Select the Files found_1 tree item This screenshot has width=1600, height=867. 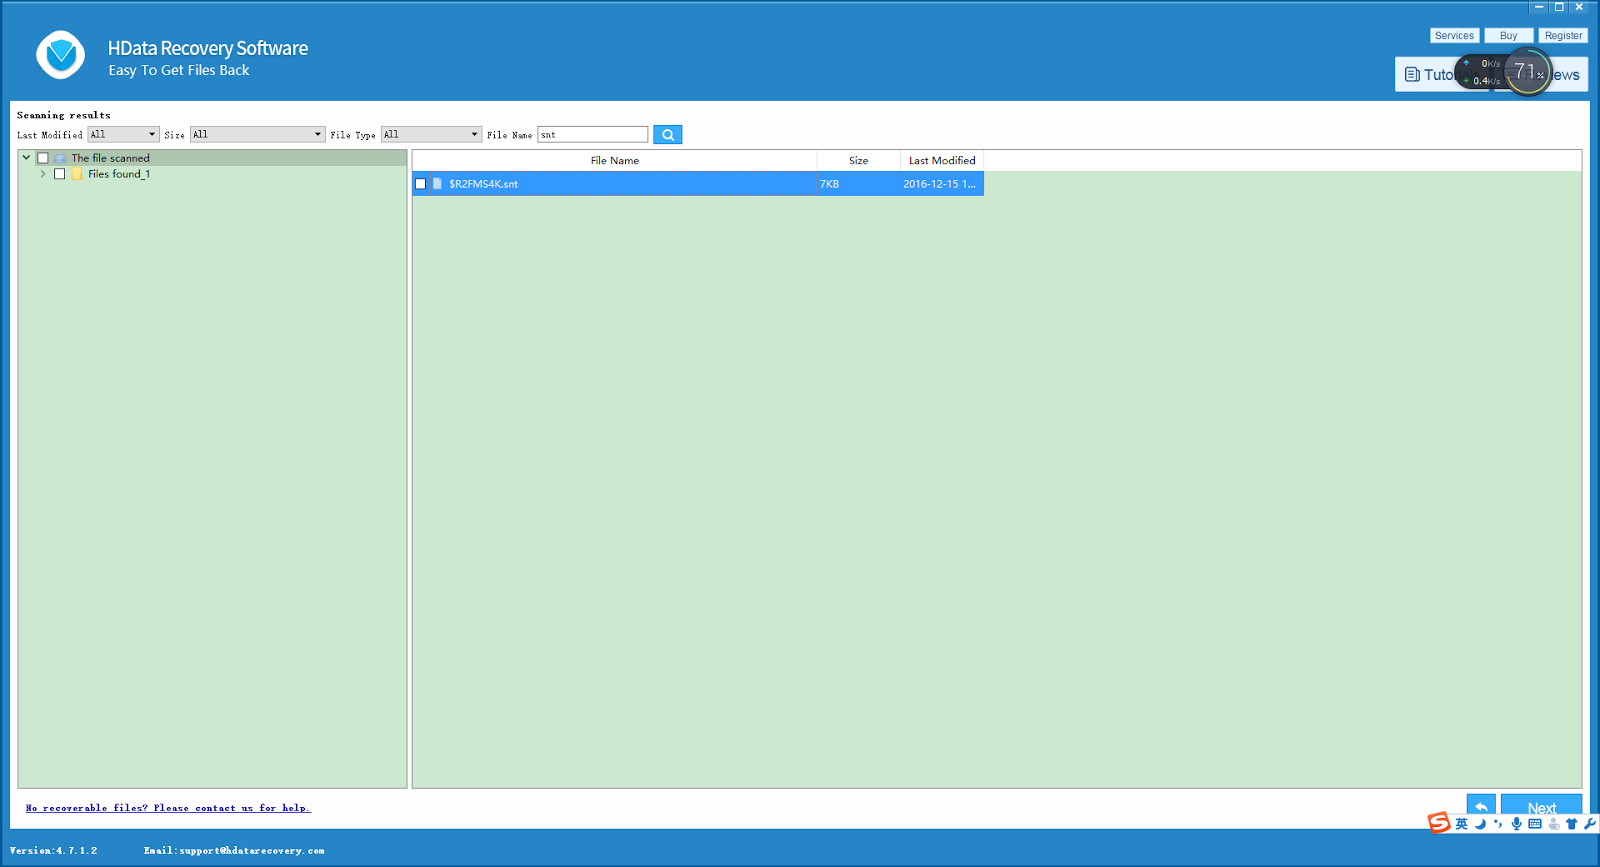(119, 174)
